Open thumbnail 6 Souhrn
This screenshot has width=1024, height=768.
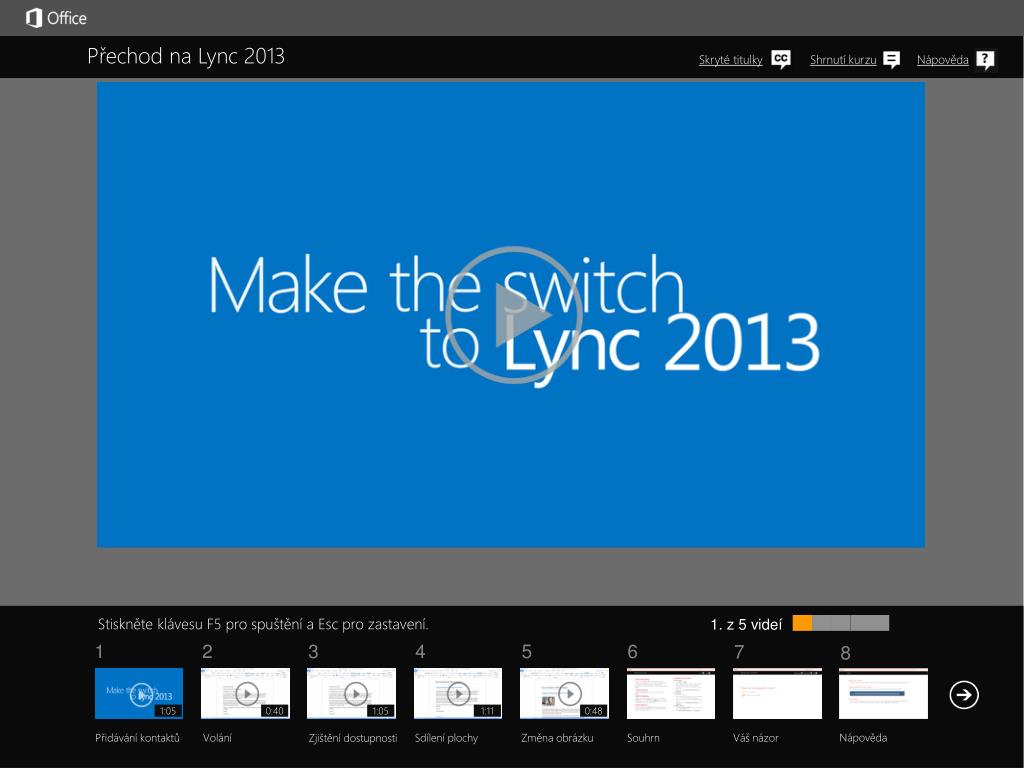(671, 693)
